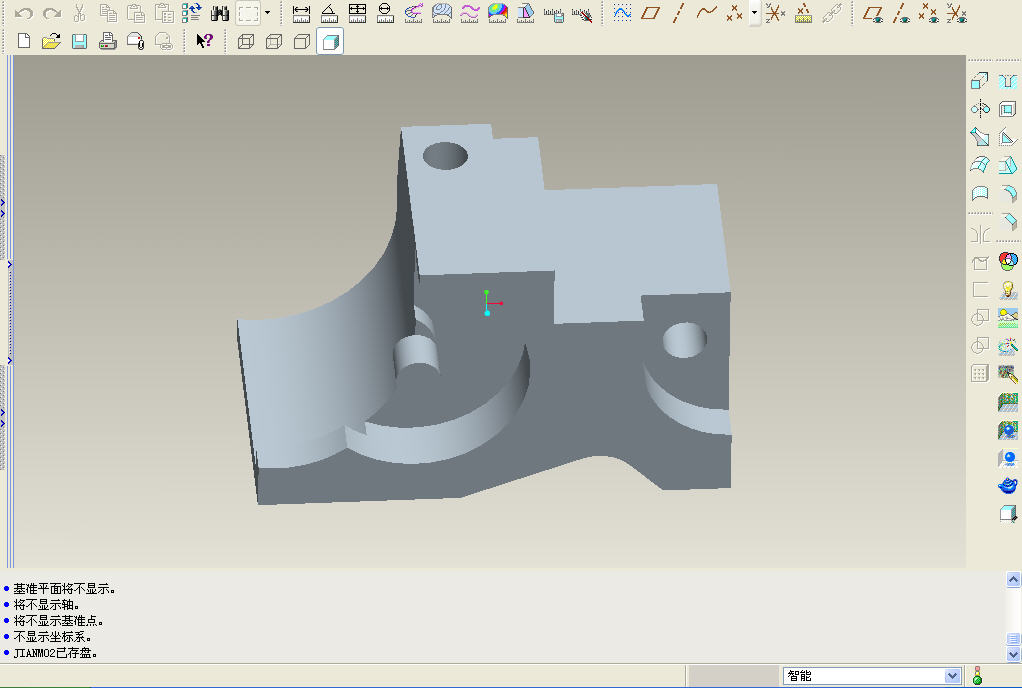This screenshot has height=688, width=1022.
Task: Send model as mail attachment
Action: click(x=136, y=41)
